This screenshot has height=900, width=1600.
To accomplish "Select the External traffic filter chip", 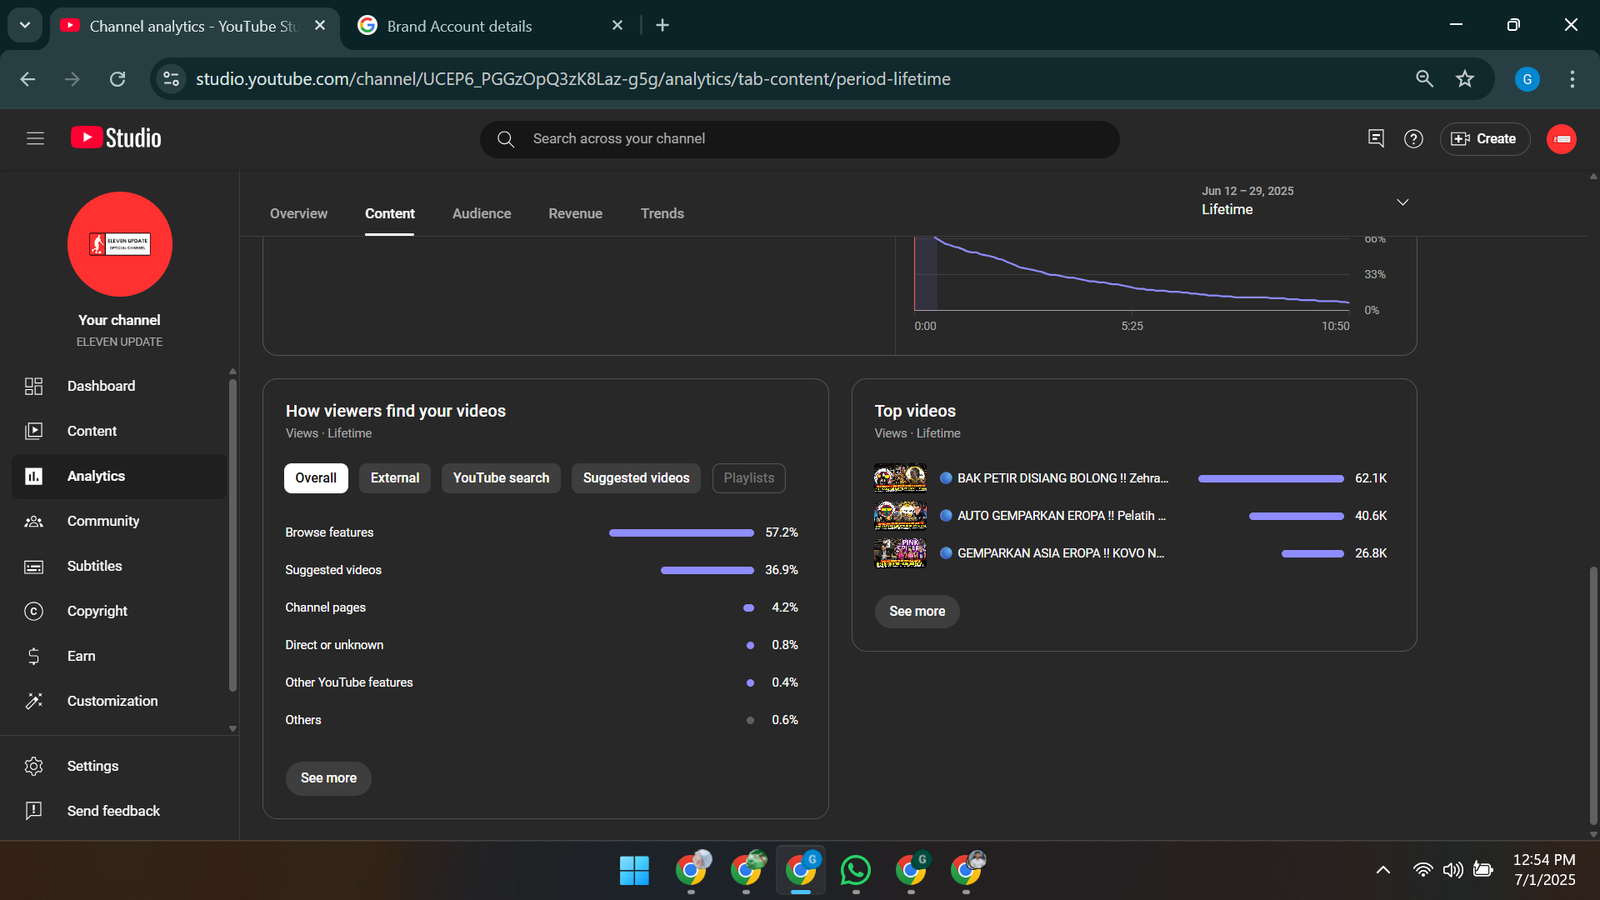I will [395, 478].
